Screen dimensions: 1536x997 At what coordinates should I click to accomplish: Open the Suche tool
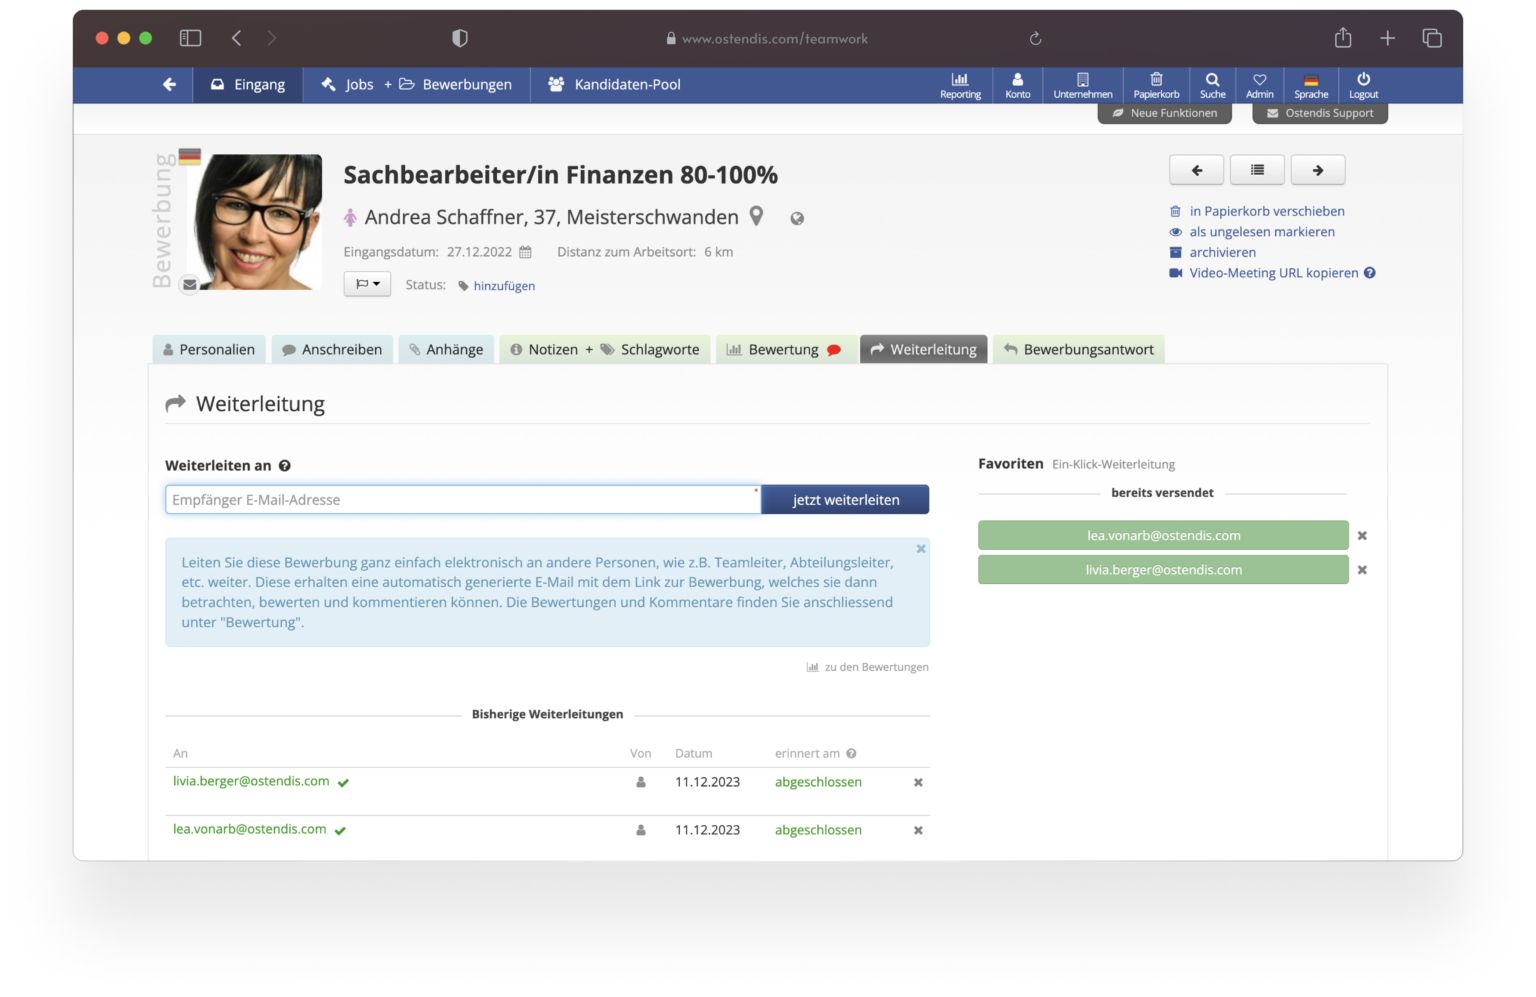(1212, 85)
